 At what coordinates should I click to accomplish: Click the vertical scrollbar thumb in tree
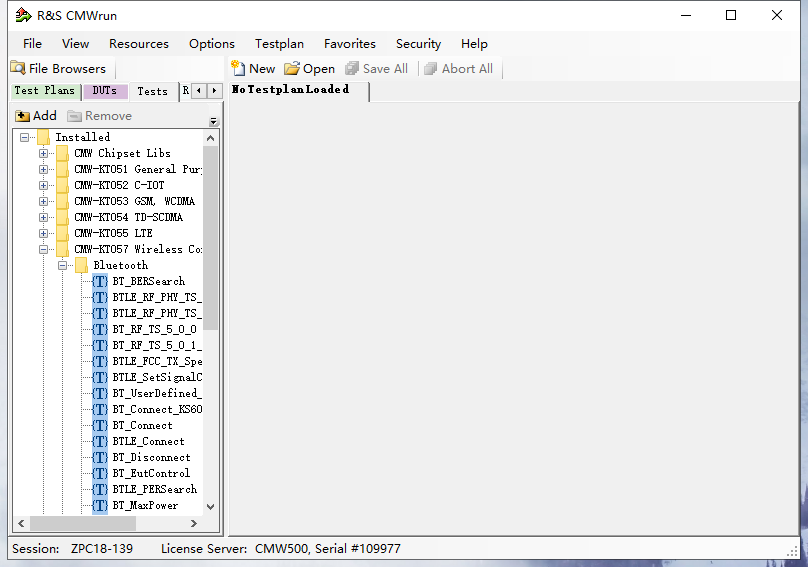pos(210,238)
